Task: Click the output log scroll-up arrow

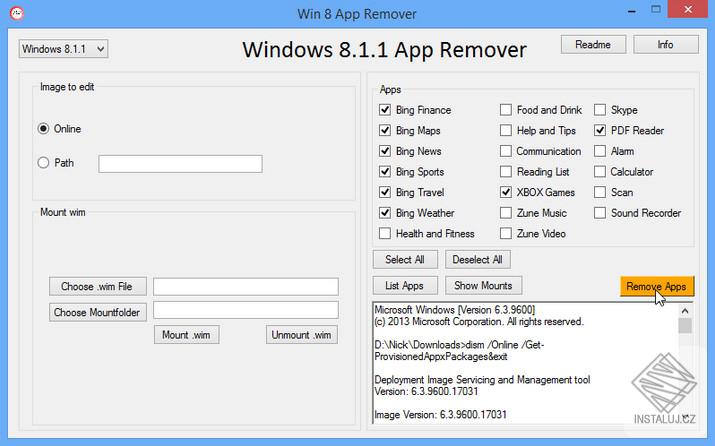Action: click(x=685, y=311)
